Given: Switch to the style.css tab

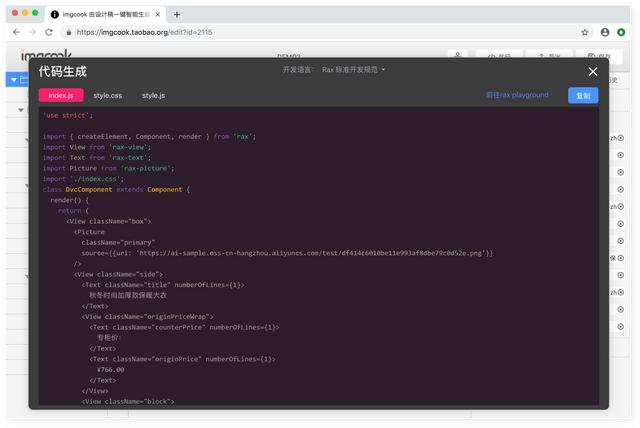Looking at the screenshot, I should 108,95.
